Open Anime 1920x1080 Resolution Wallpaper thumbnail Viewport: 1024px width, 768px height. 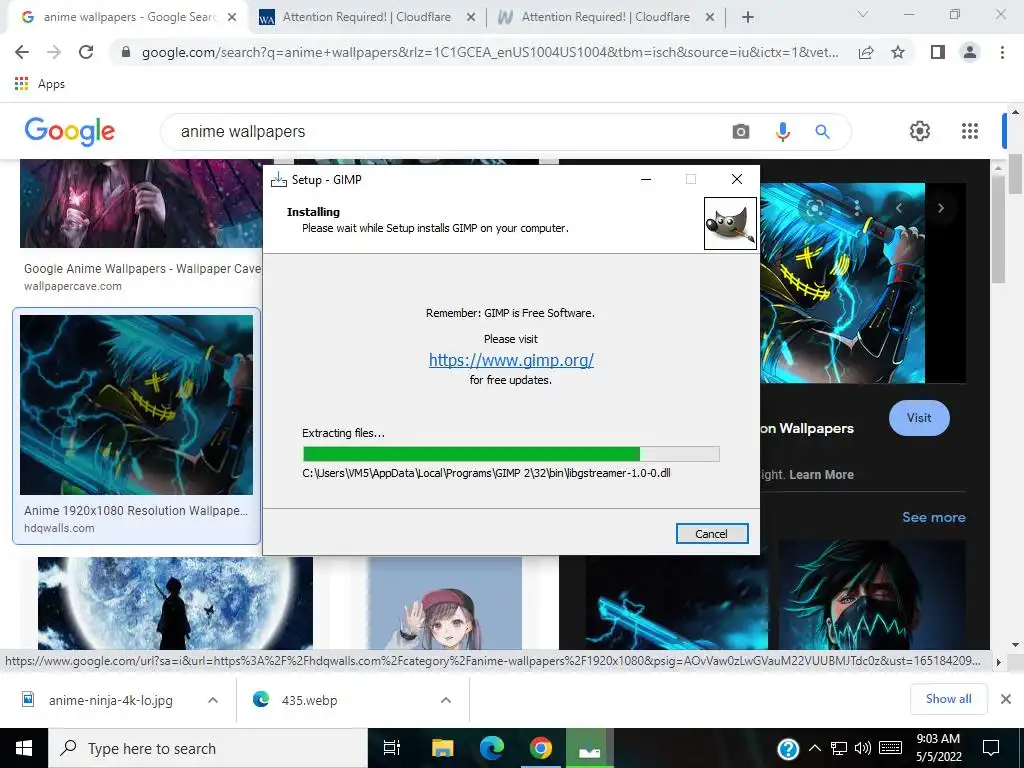[136, 405]
